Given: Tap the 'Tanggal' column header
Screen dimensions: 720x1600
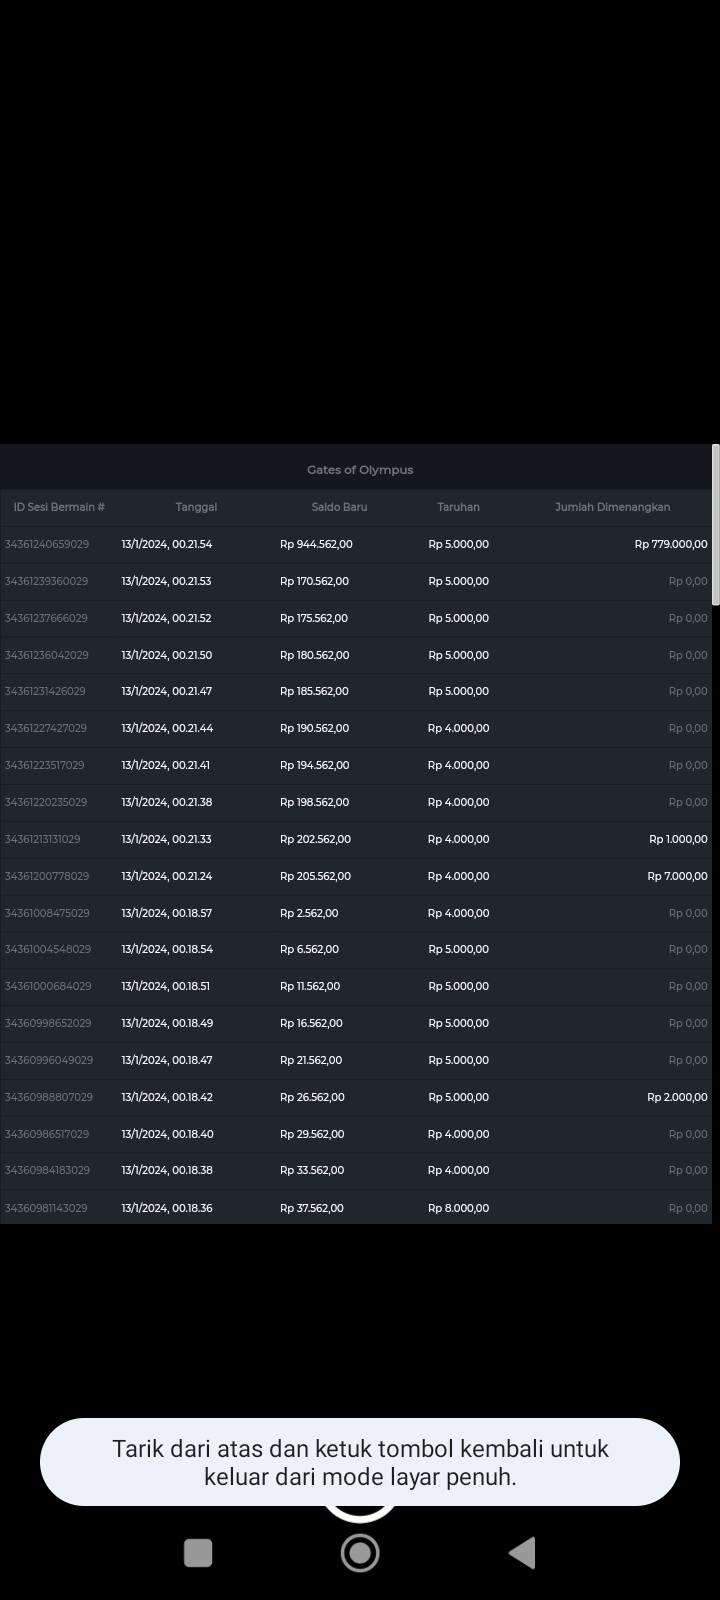Looking at the screenshot, I should (196, 507).
